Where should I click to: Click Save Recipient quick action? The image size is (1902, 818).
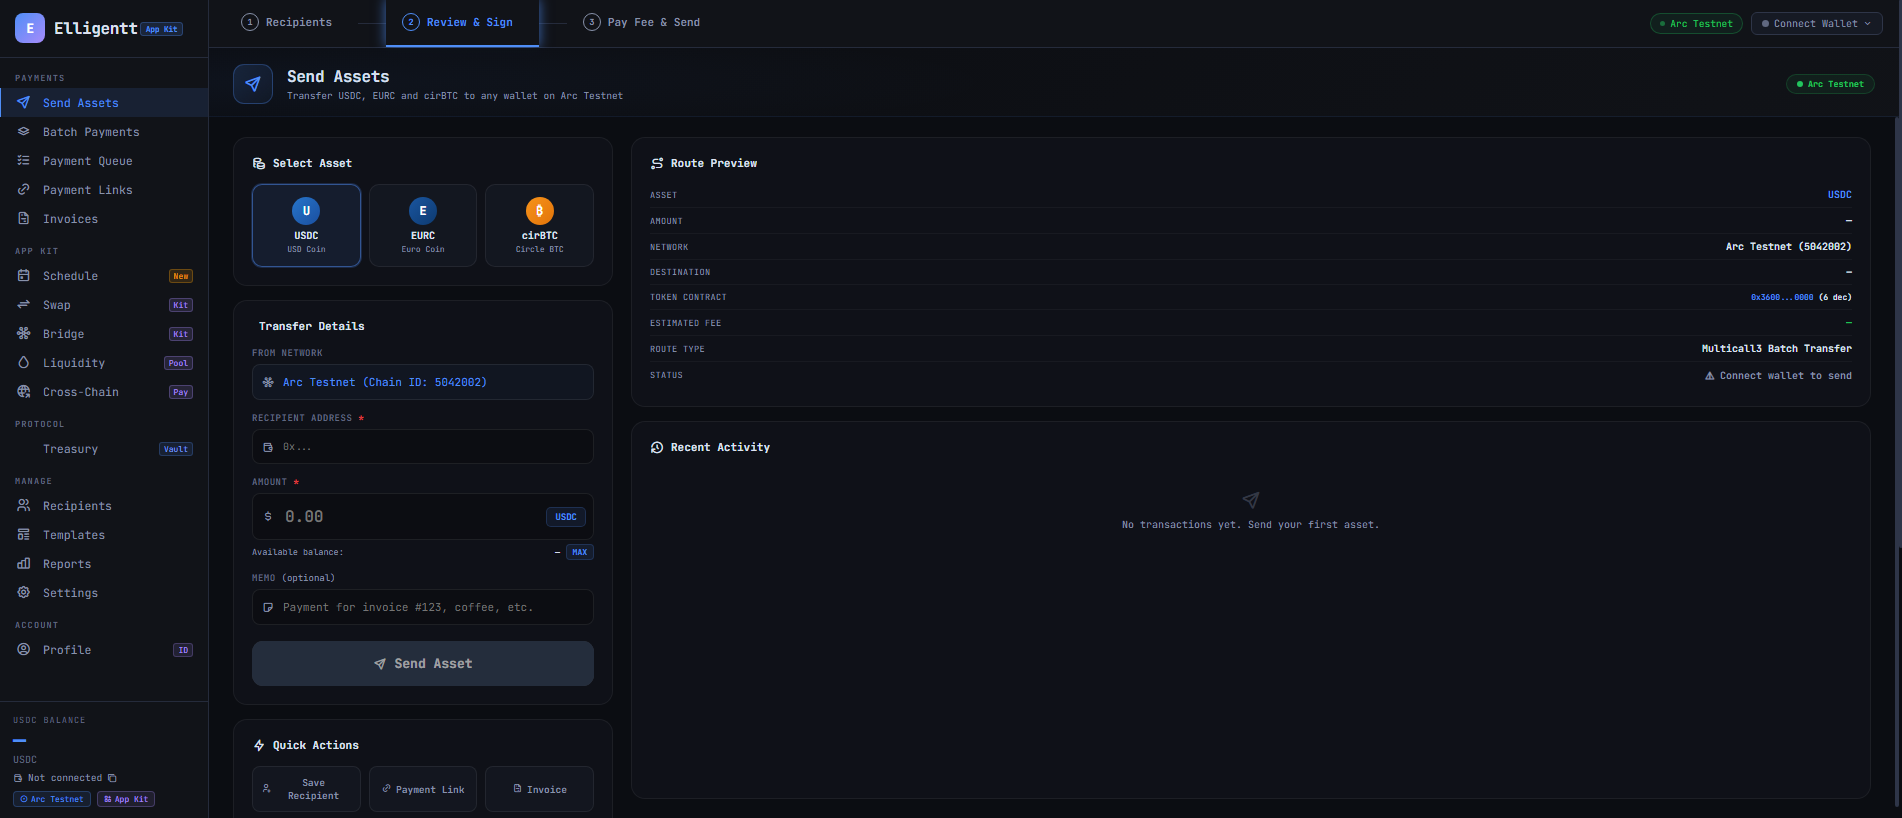click(306, 789)
